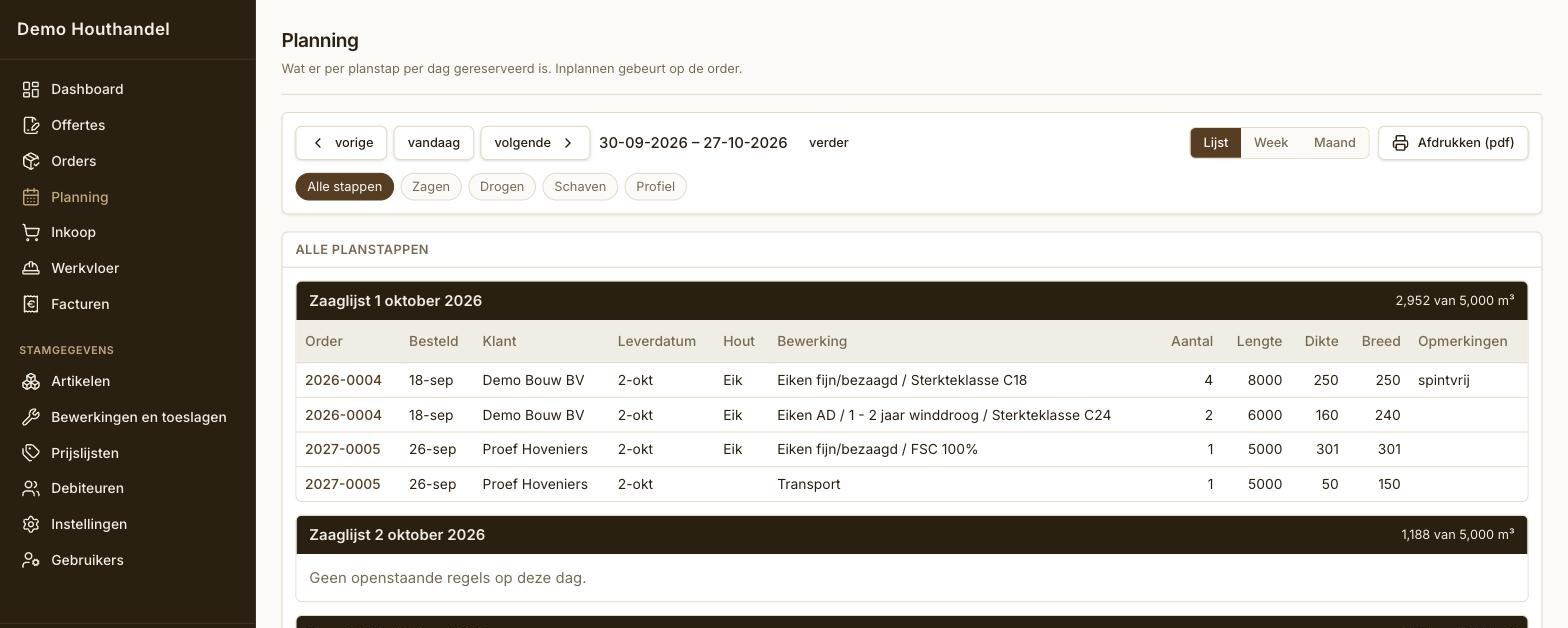Filter planning by Schaven
The width and height of the screenshot is (1568, 628).
coord(580,187)
